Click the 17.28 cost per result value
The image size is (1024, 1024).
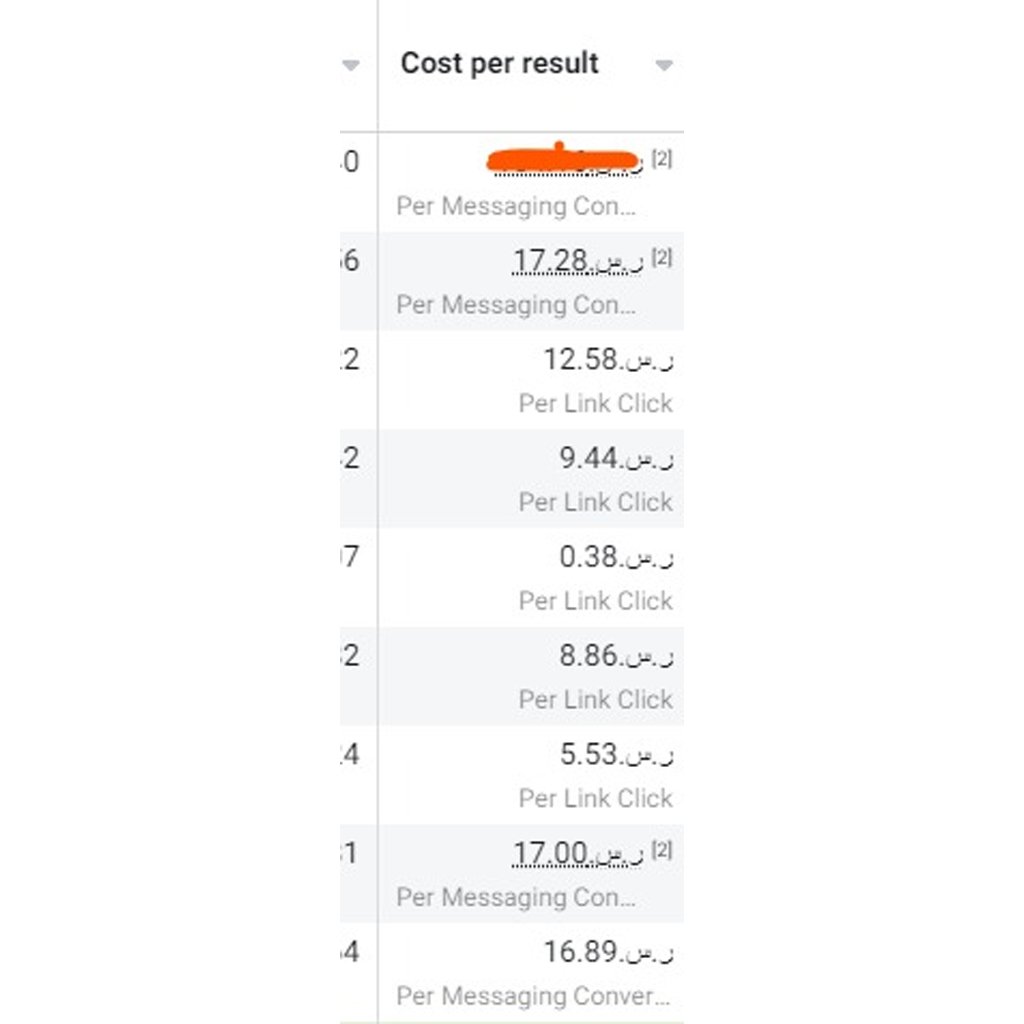click(577, 261)
